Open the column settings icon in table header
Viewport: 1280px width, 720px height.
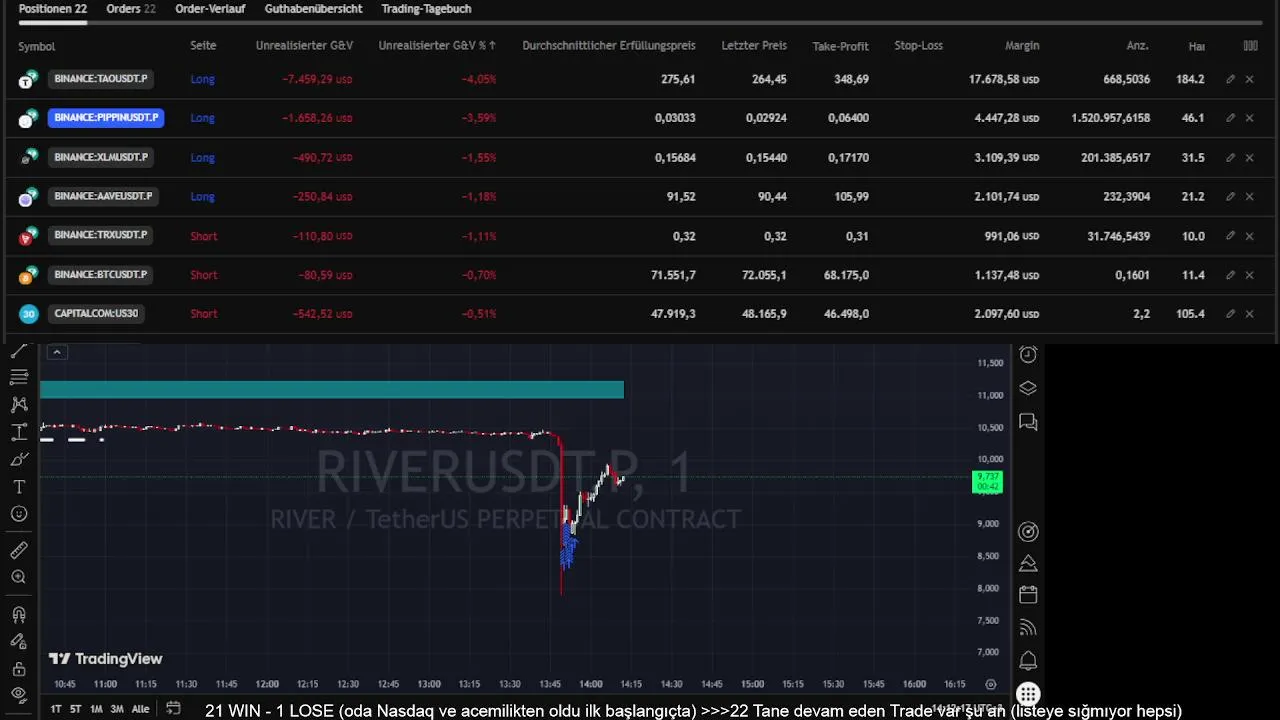pyautogui.click(x=1250, y=46)
